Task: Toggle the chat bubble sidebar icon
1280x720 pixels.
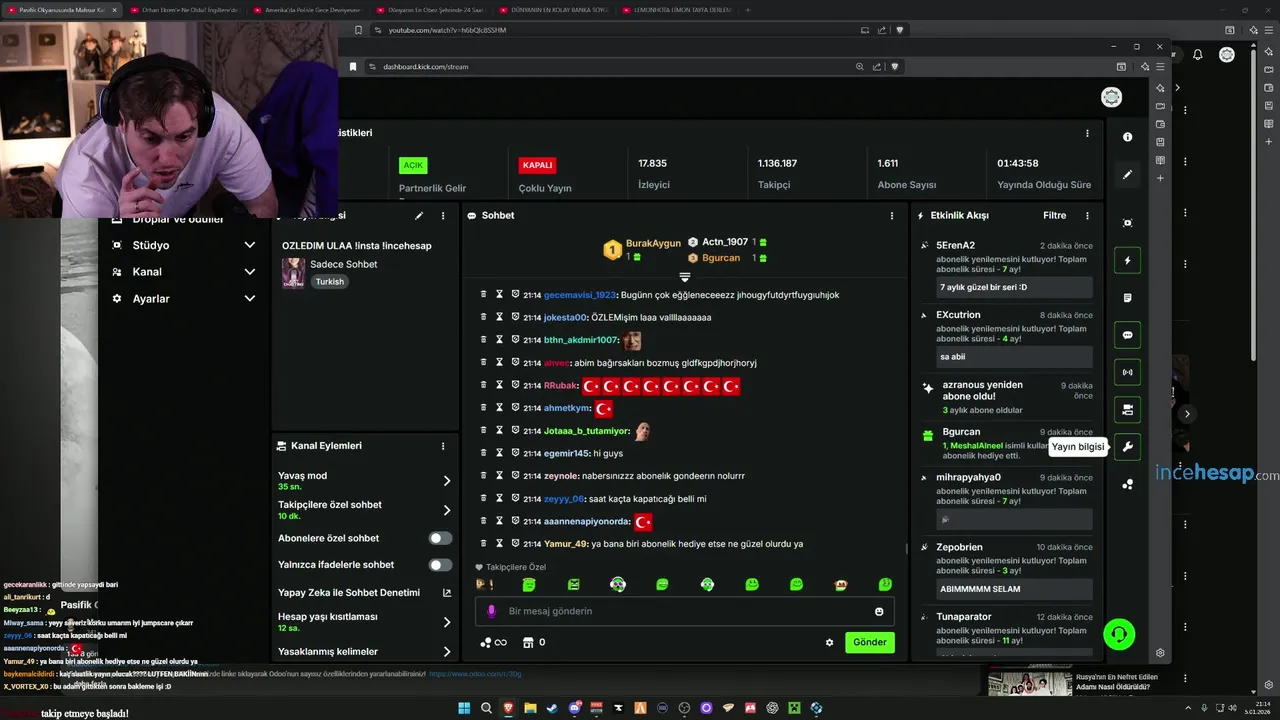Action: pos(1127,335)
